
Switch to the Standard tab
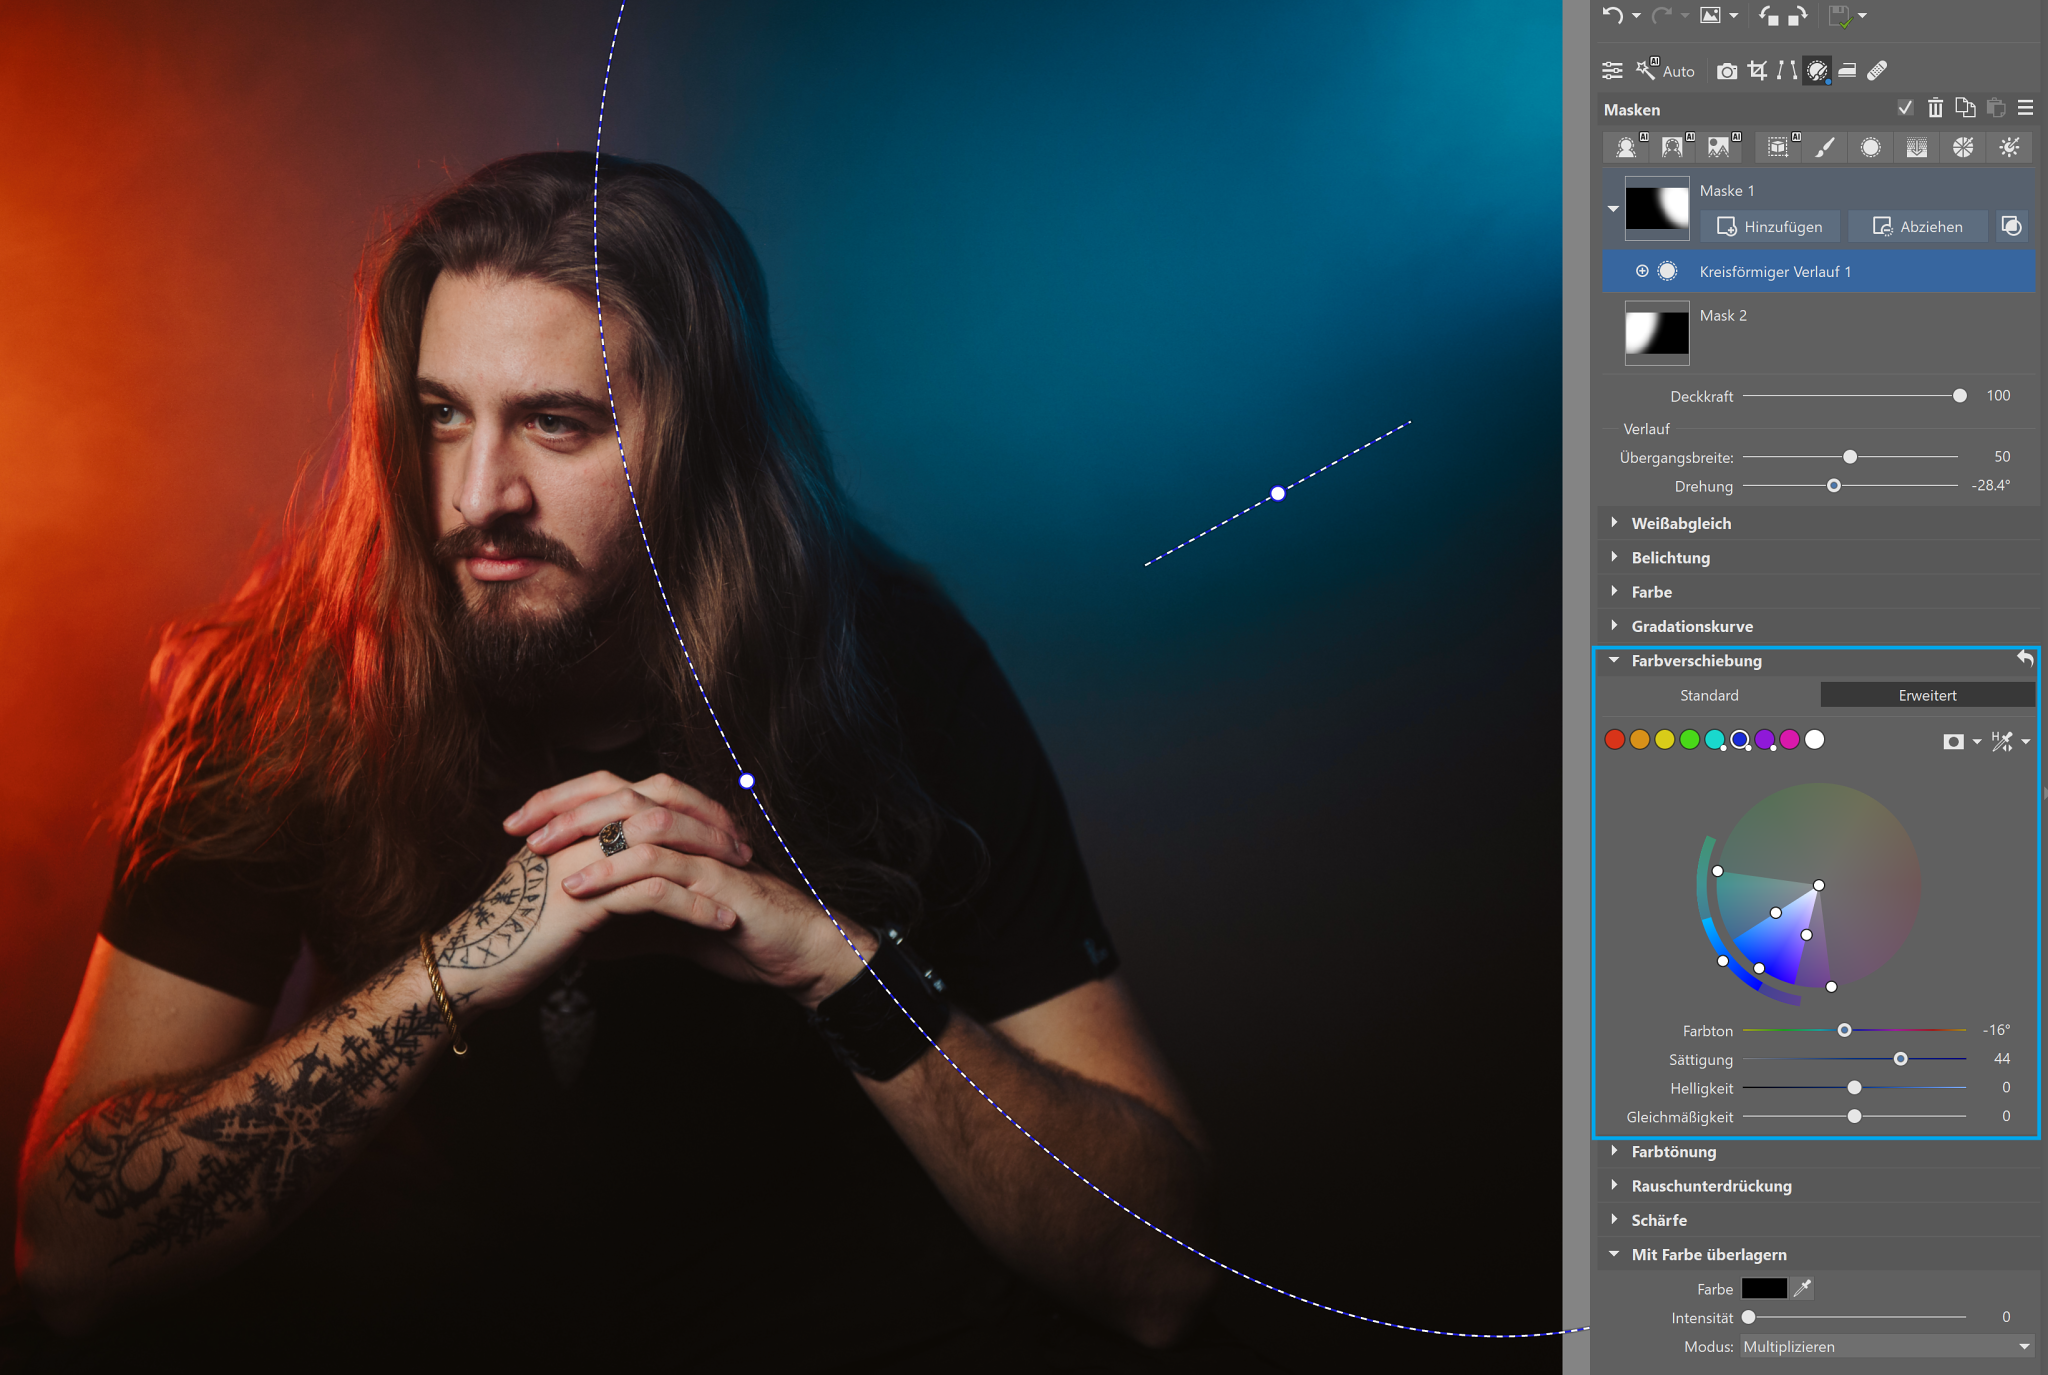1708,695
